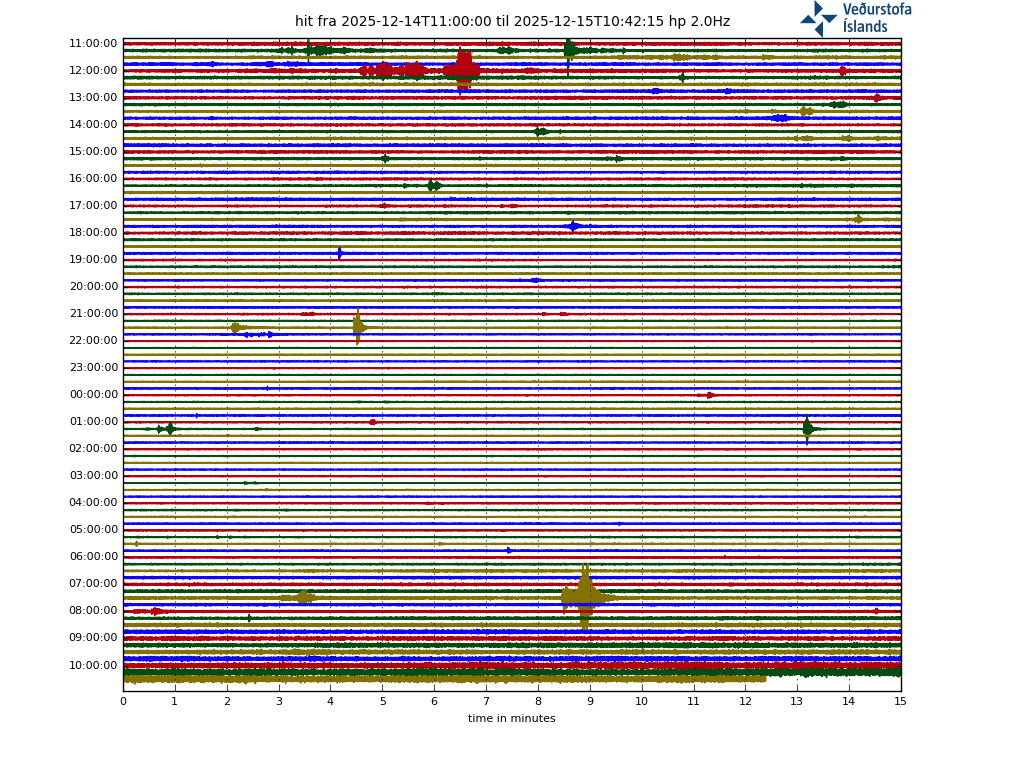The image size is (1024, 768).
Task: Select the 00:00:00 midnight time label
Action: pos(93,395)
